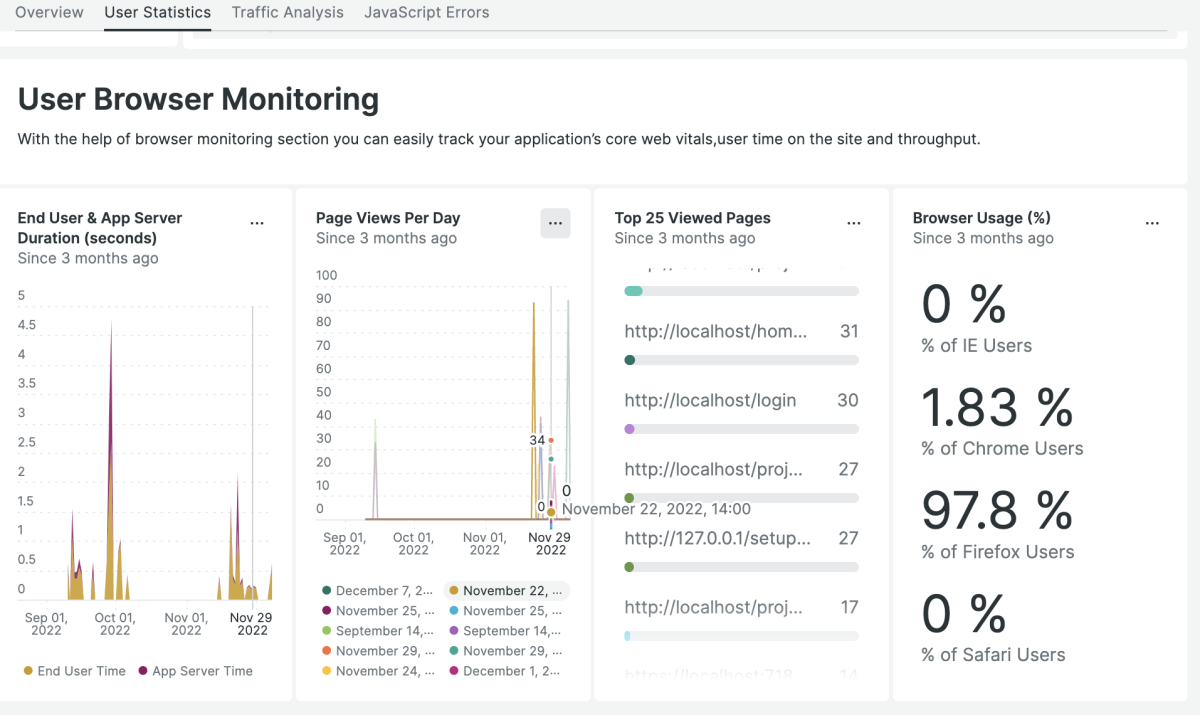The width and height of the screenshot is (1200, 715).
Task: Click the orange November 29 legend dot
Action: [x=326, y=651]
